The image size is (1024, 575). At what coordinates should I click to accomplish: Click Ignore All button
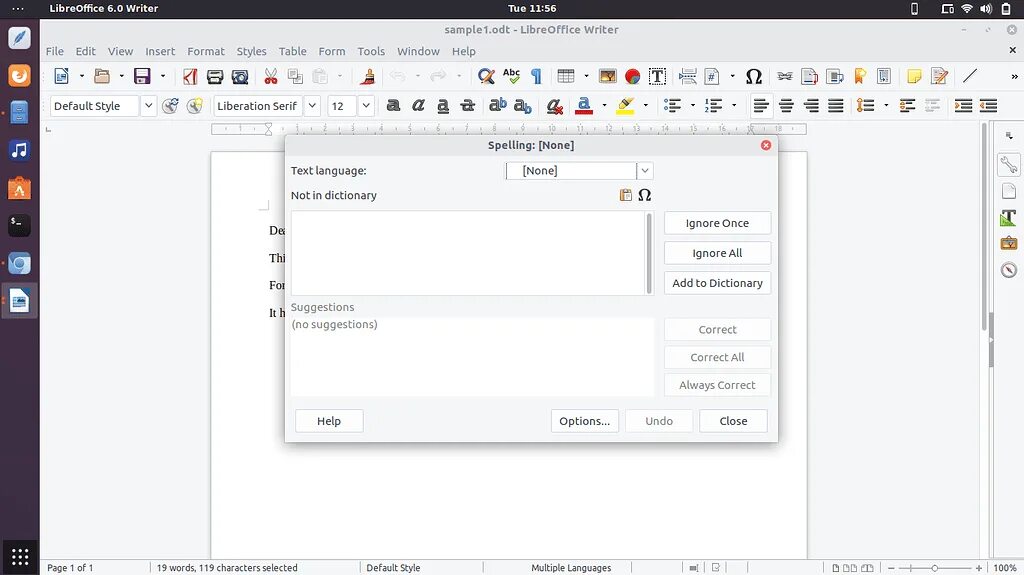(717, 253)
